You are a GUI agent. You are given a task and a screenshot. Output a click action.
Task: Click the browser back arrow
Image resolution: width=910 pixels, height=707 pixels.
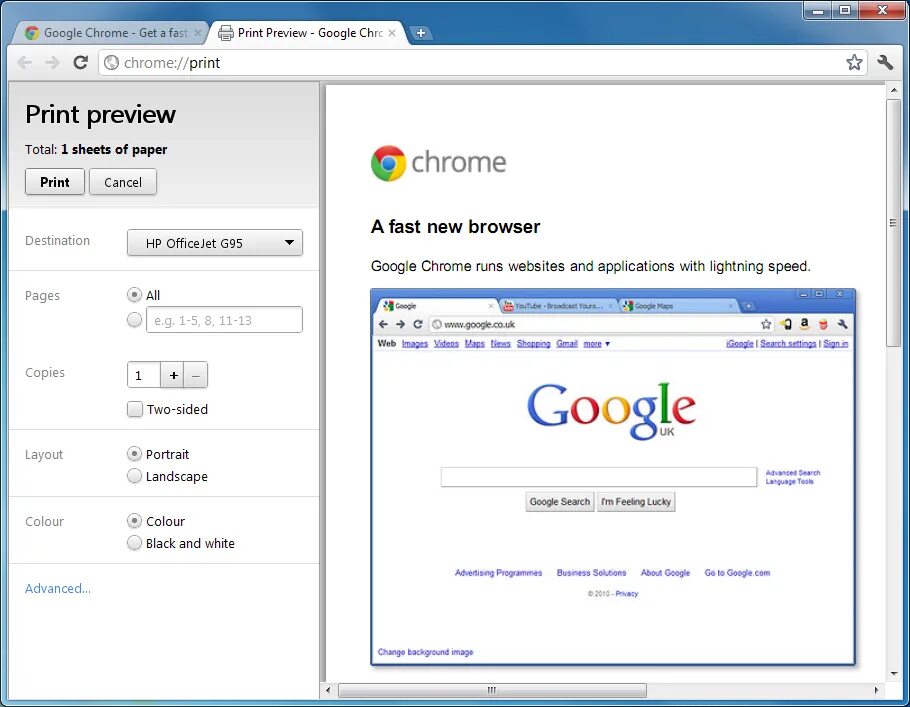point(24,62)
